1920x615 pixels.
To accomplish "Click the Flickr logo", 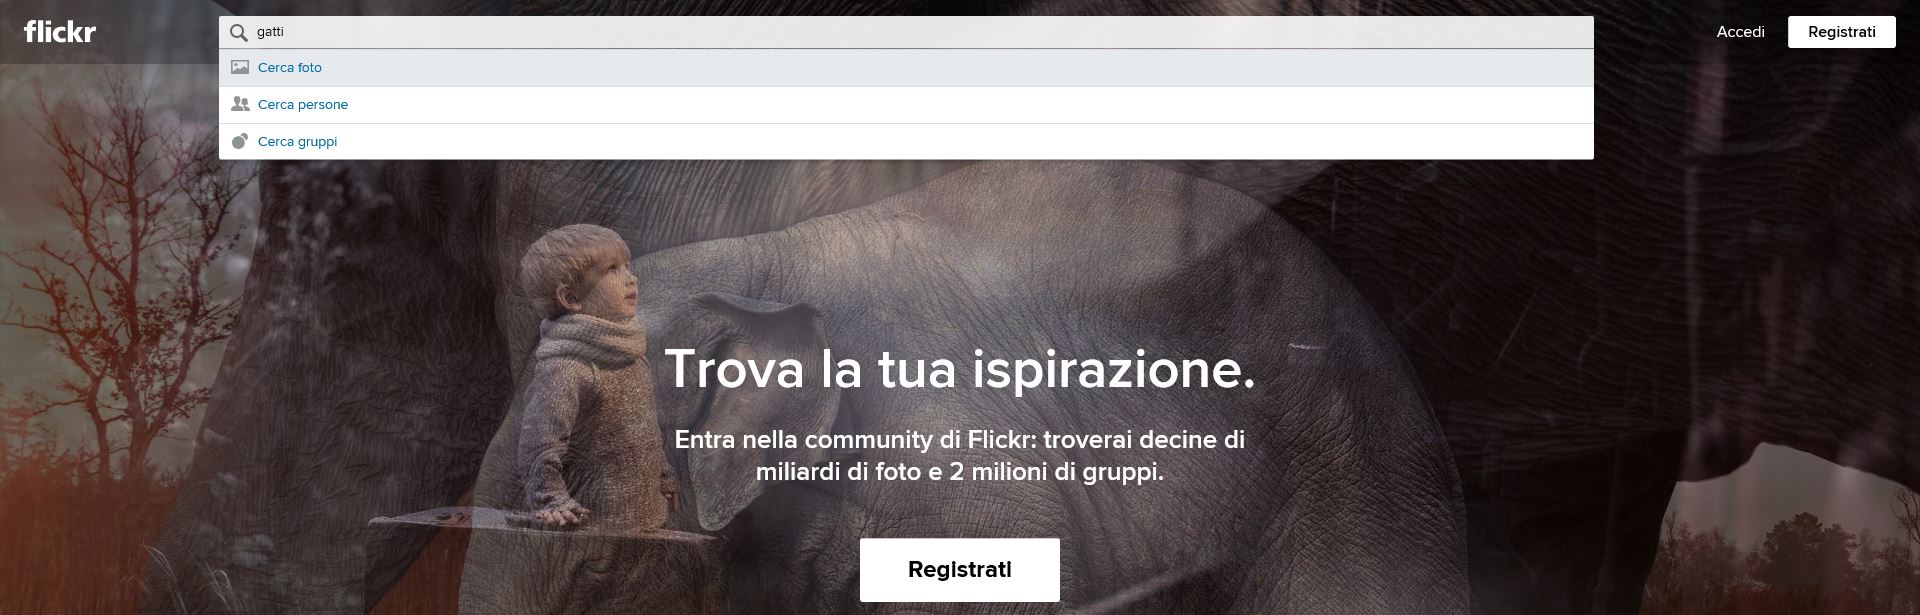I will tap(60, 32).
